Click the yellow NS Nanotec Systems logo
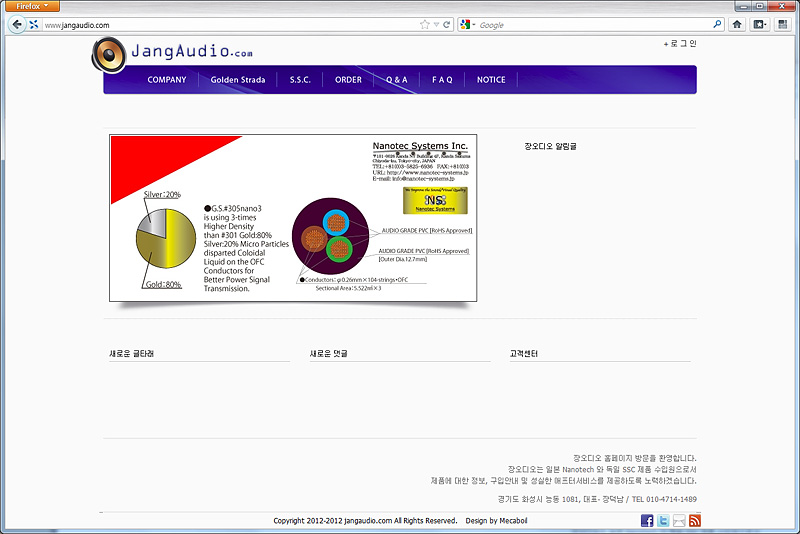 pyautogui.click(x=435, y=200)
